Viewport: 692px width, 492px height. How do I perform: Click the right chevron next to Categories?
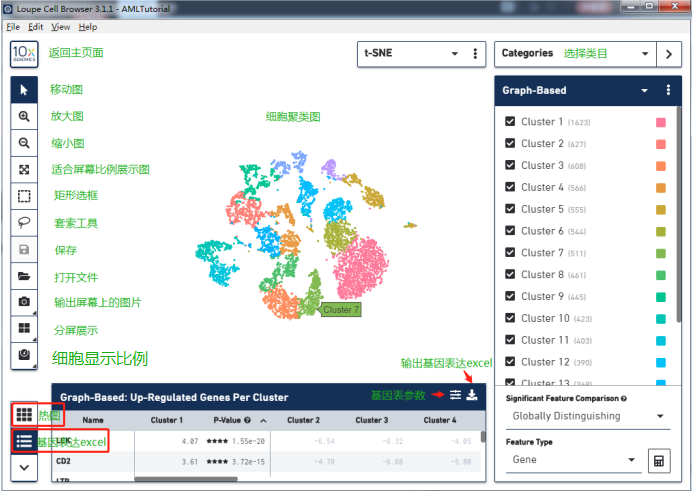coord(669,54)
